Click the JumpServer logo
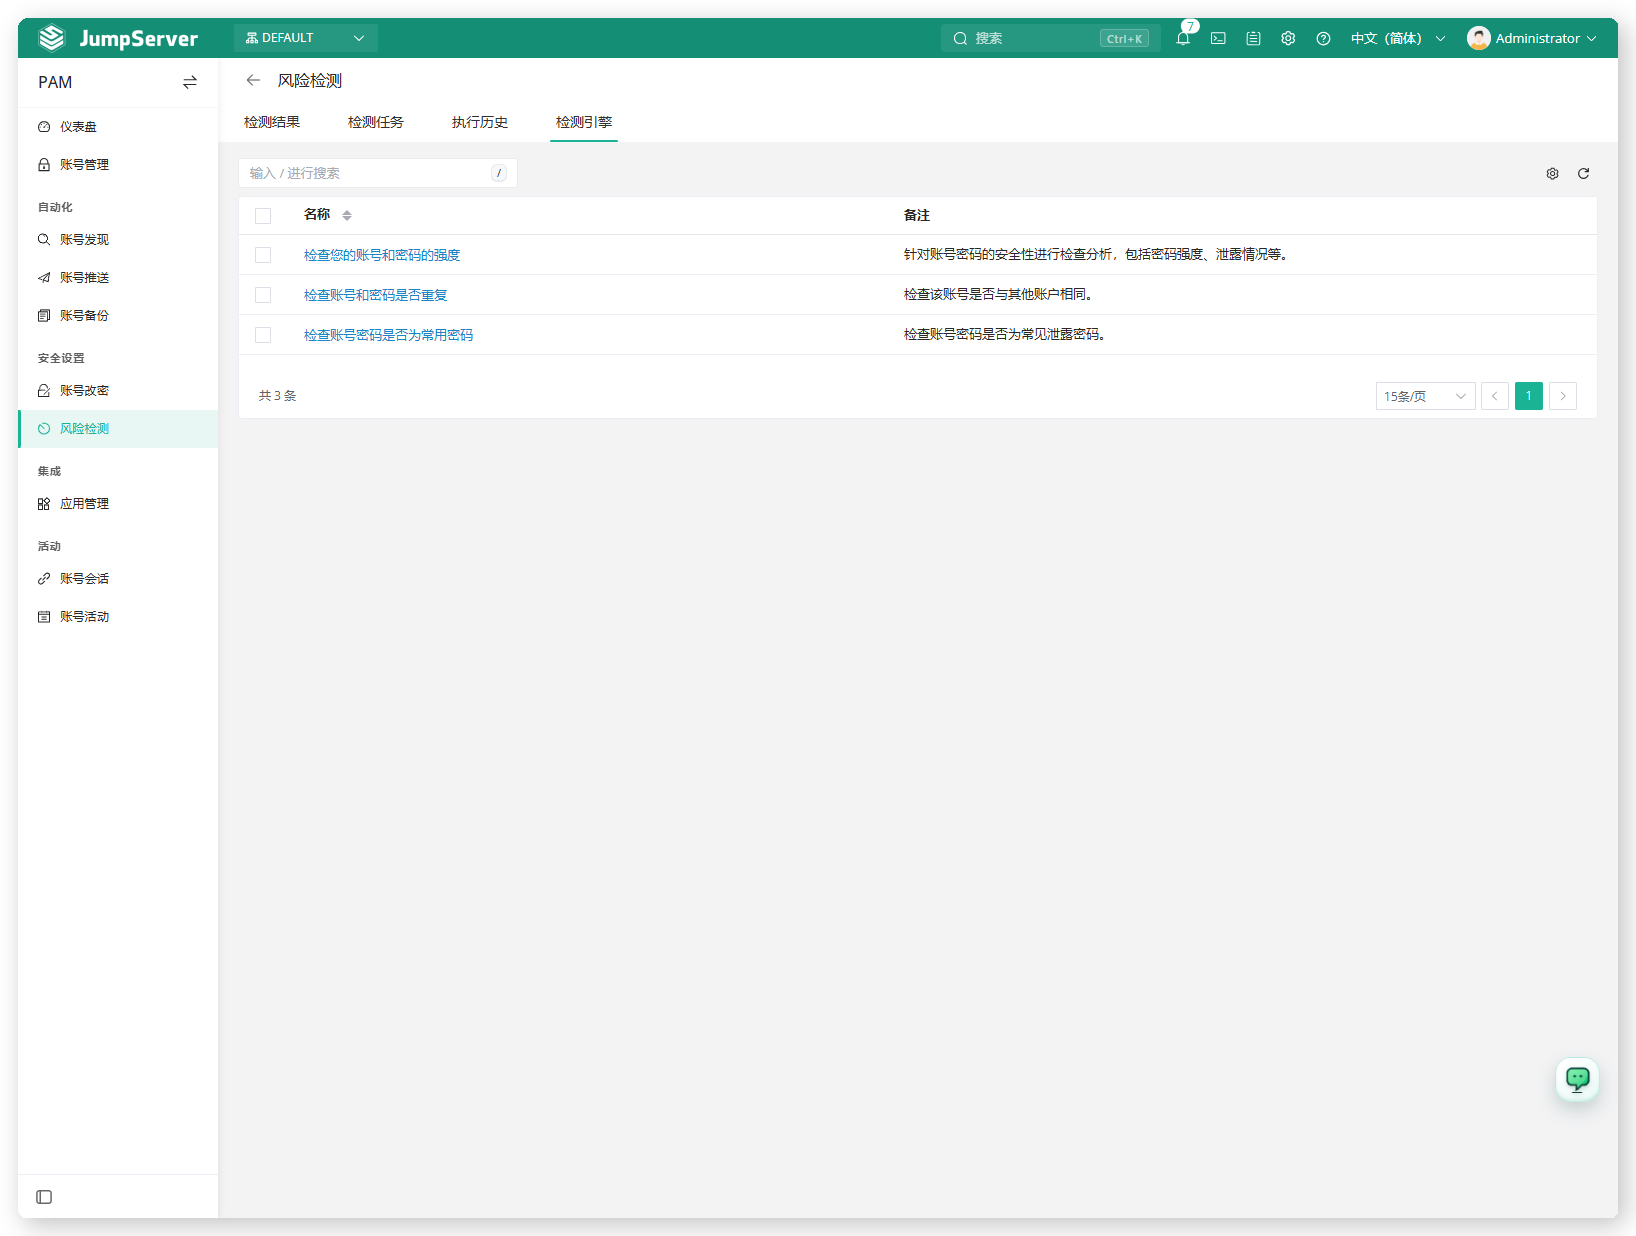Image resolution: width=1636 pixels, height=1236 pixels. [118, 38]
